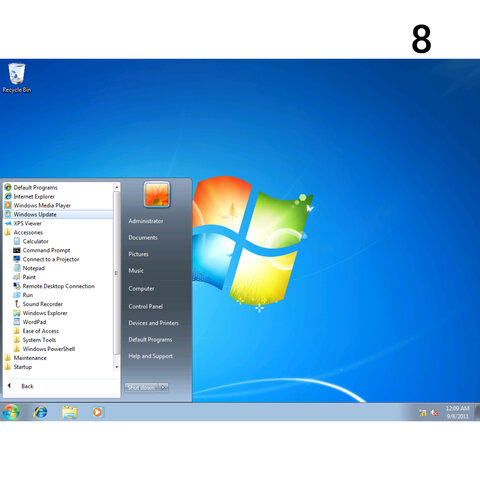Select Windows Update in the programs list

click(x=58, y=214)
